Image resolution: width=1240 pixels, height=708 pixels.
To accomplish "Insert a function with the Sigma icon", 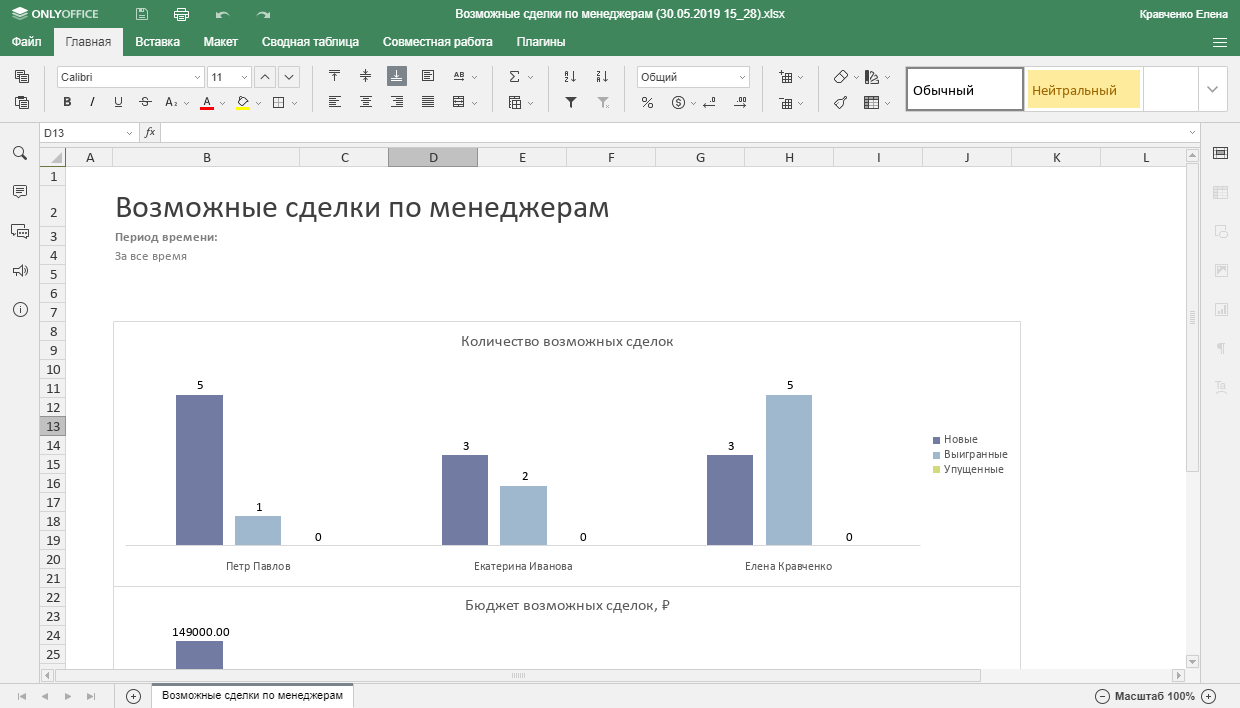I will 514,77.
